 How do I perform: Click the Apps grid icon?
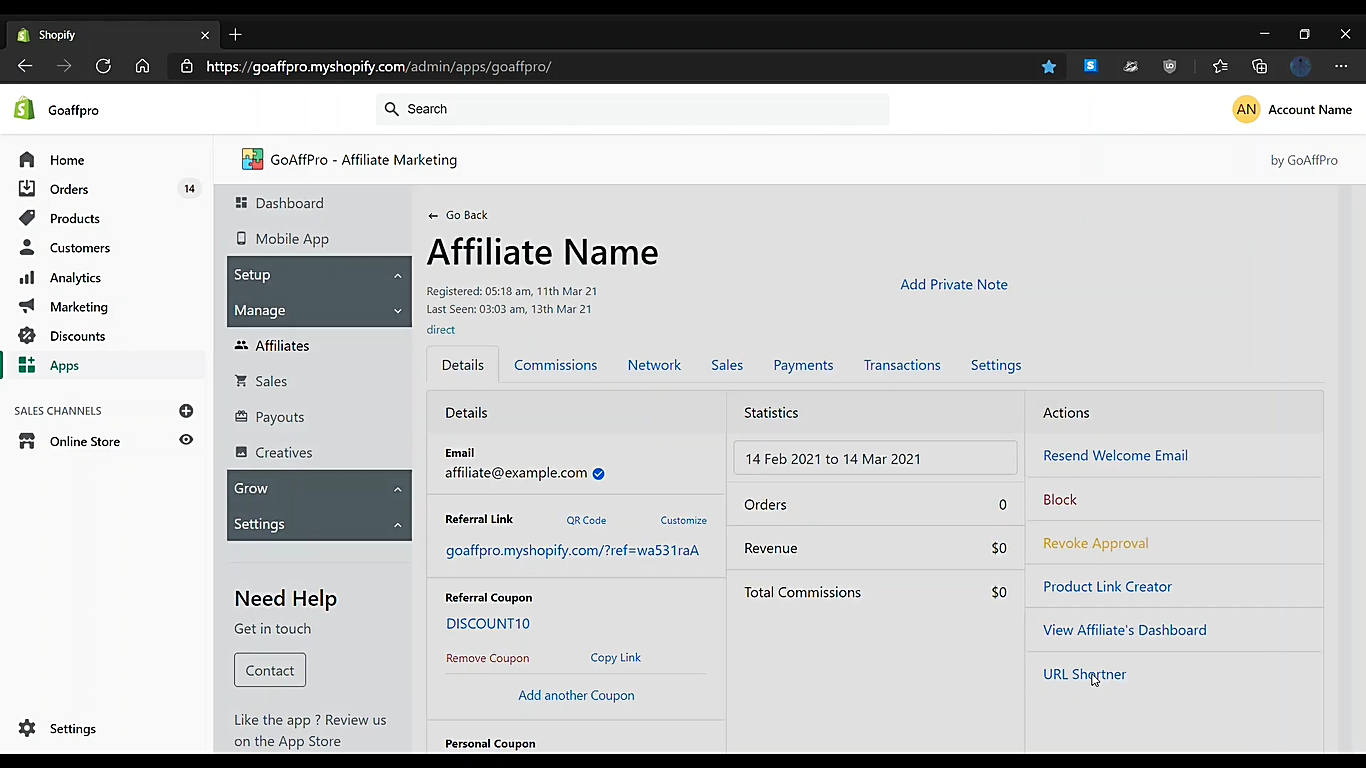pyautogui.click(x=27, y=365)
